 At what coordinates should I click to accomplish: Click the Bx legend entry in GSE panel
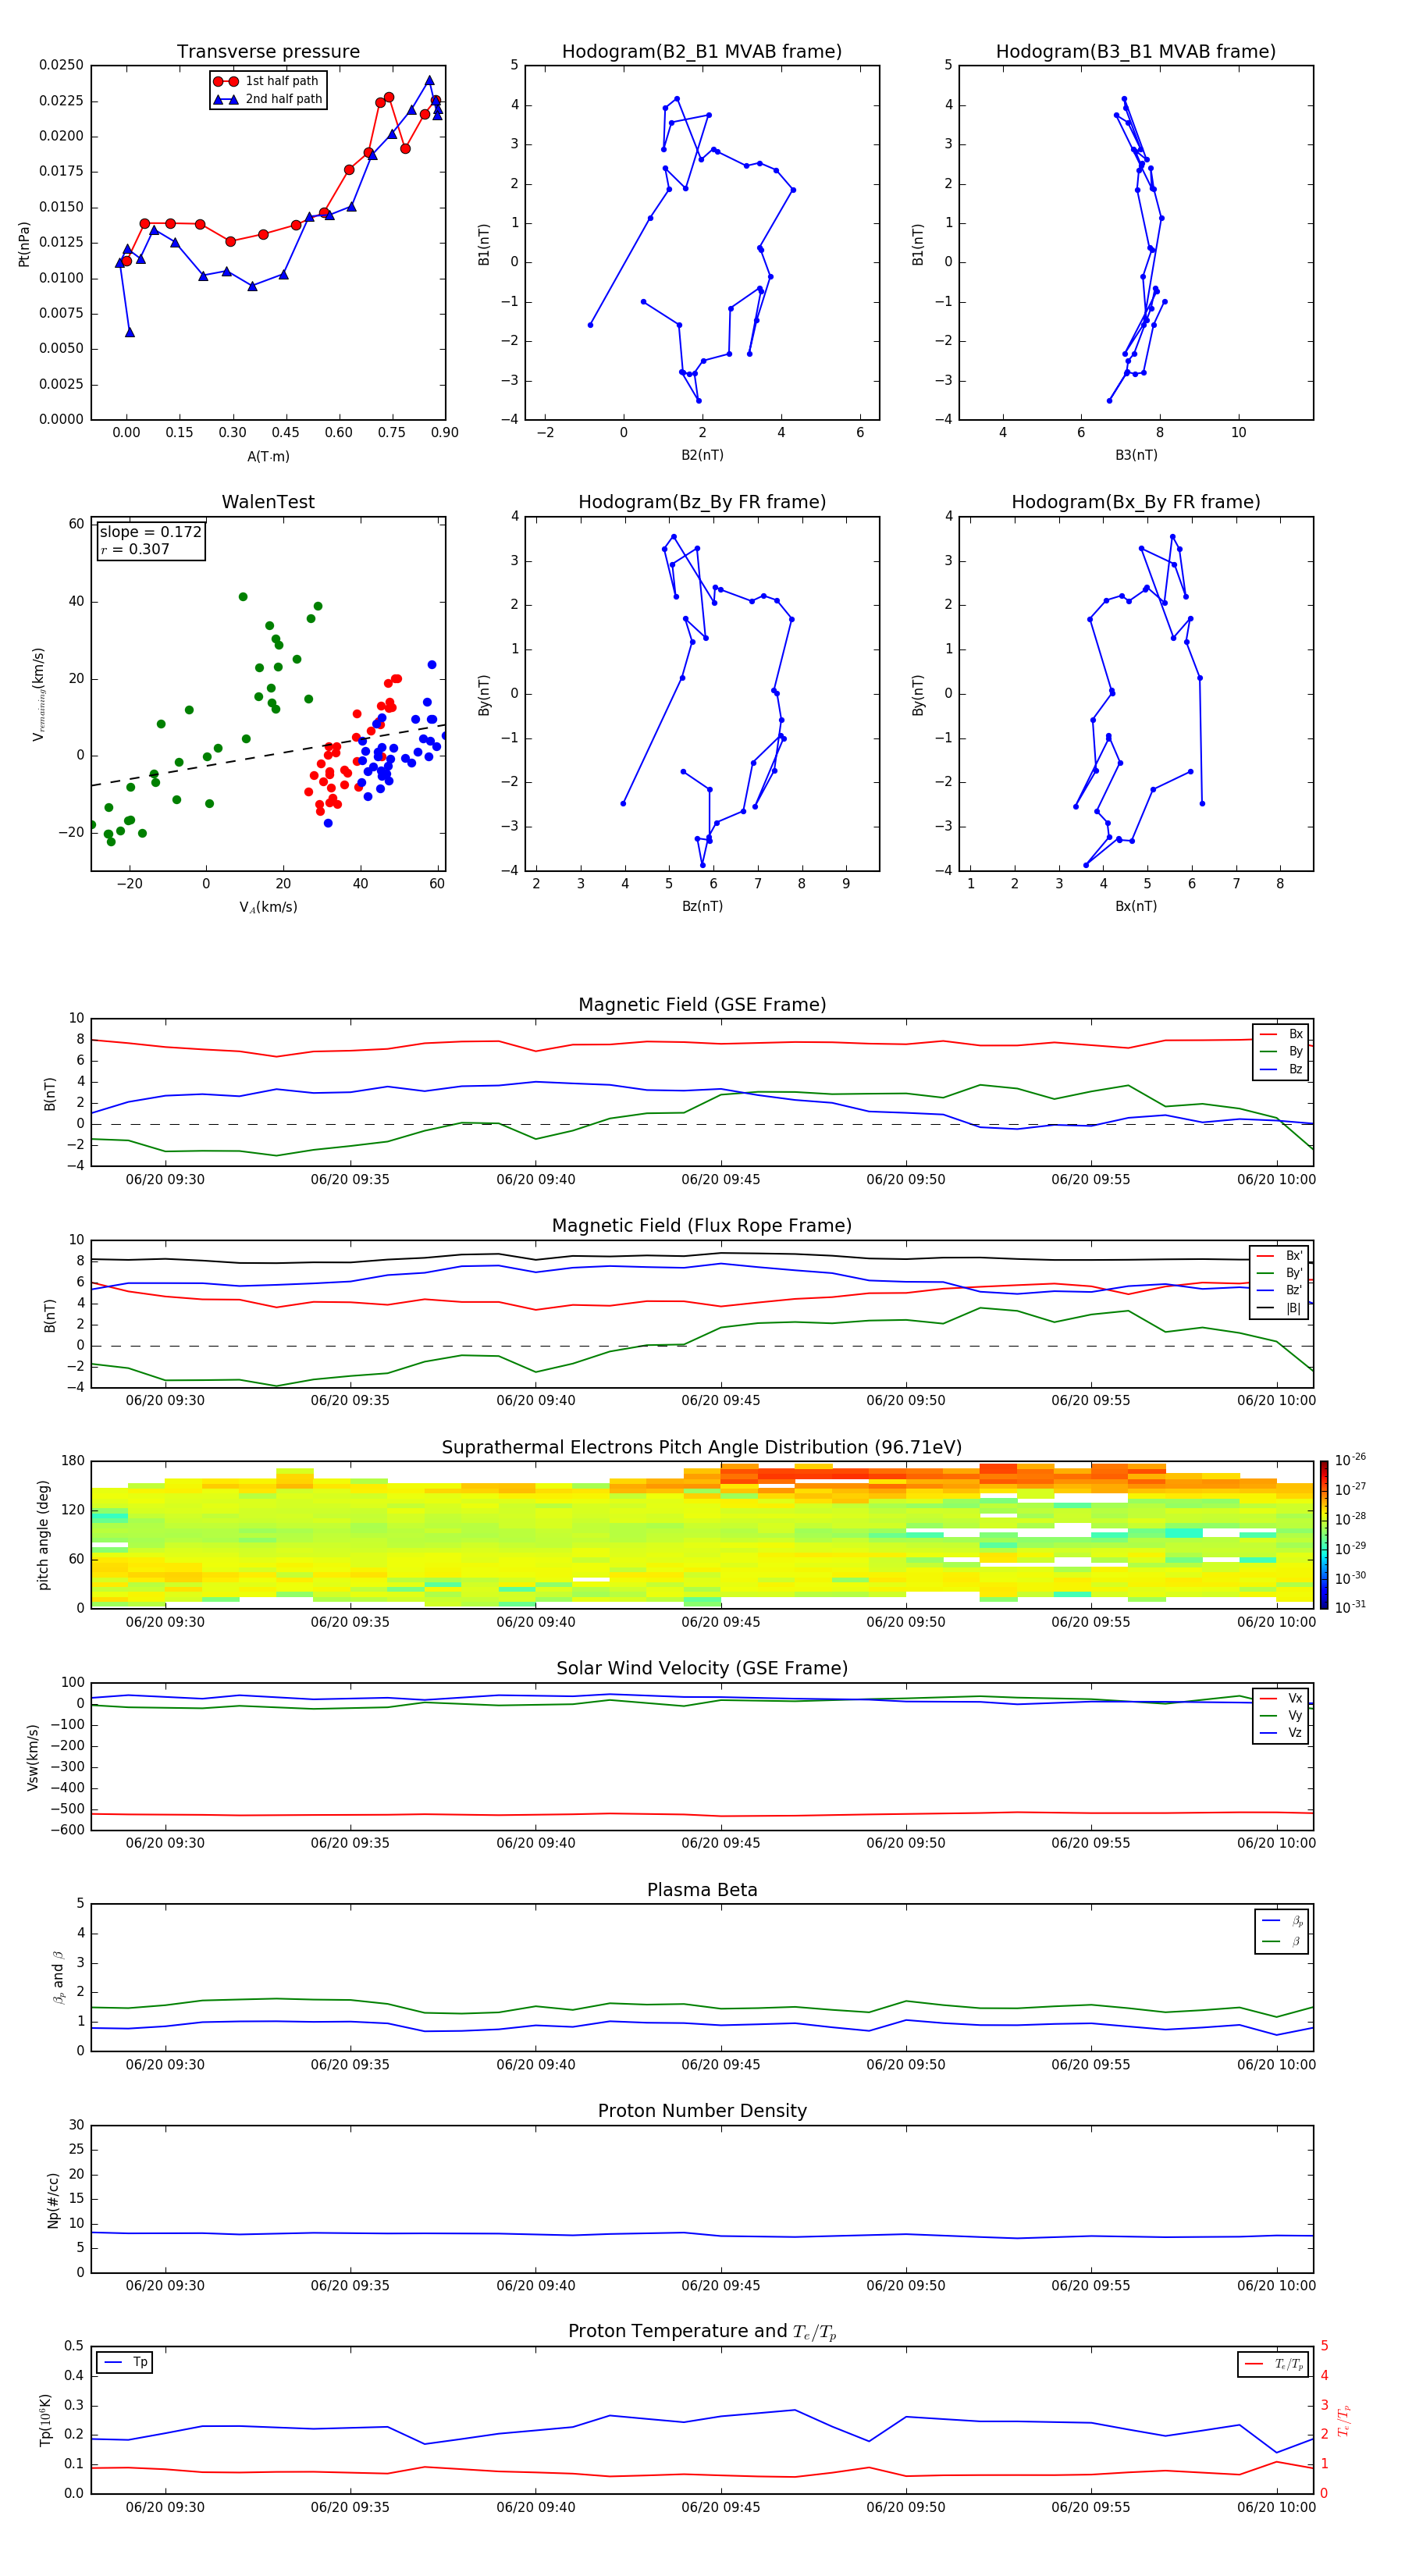[x=1281, y=1034]
